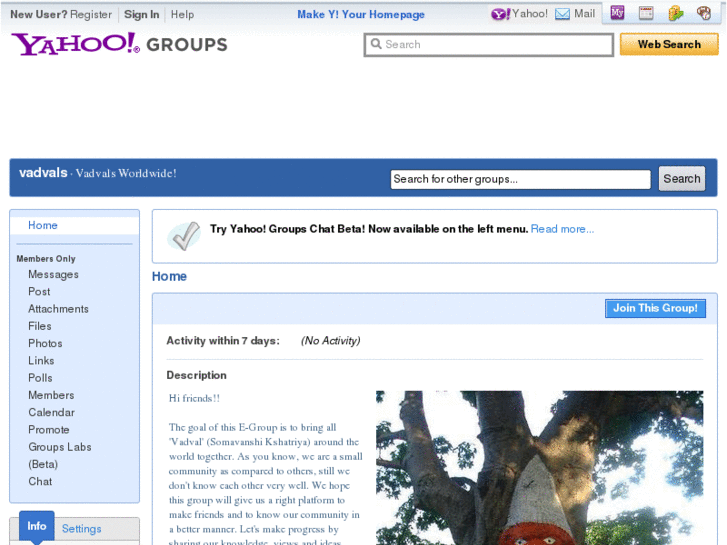Open Calendar in the left menu

(51, 412)
